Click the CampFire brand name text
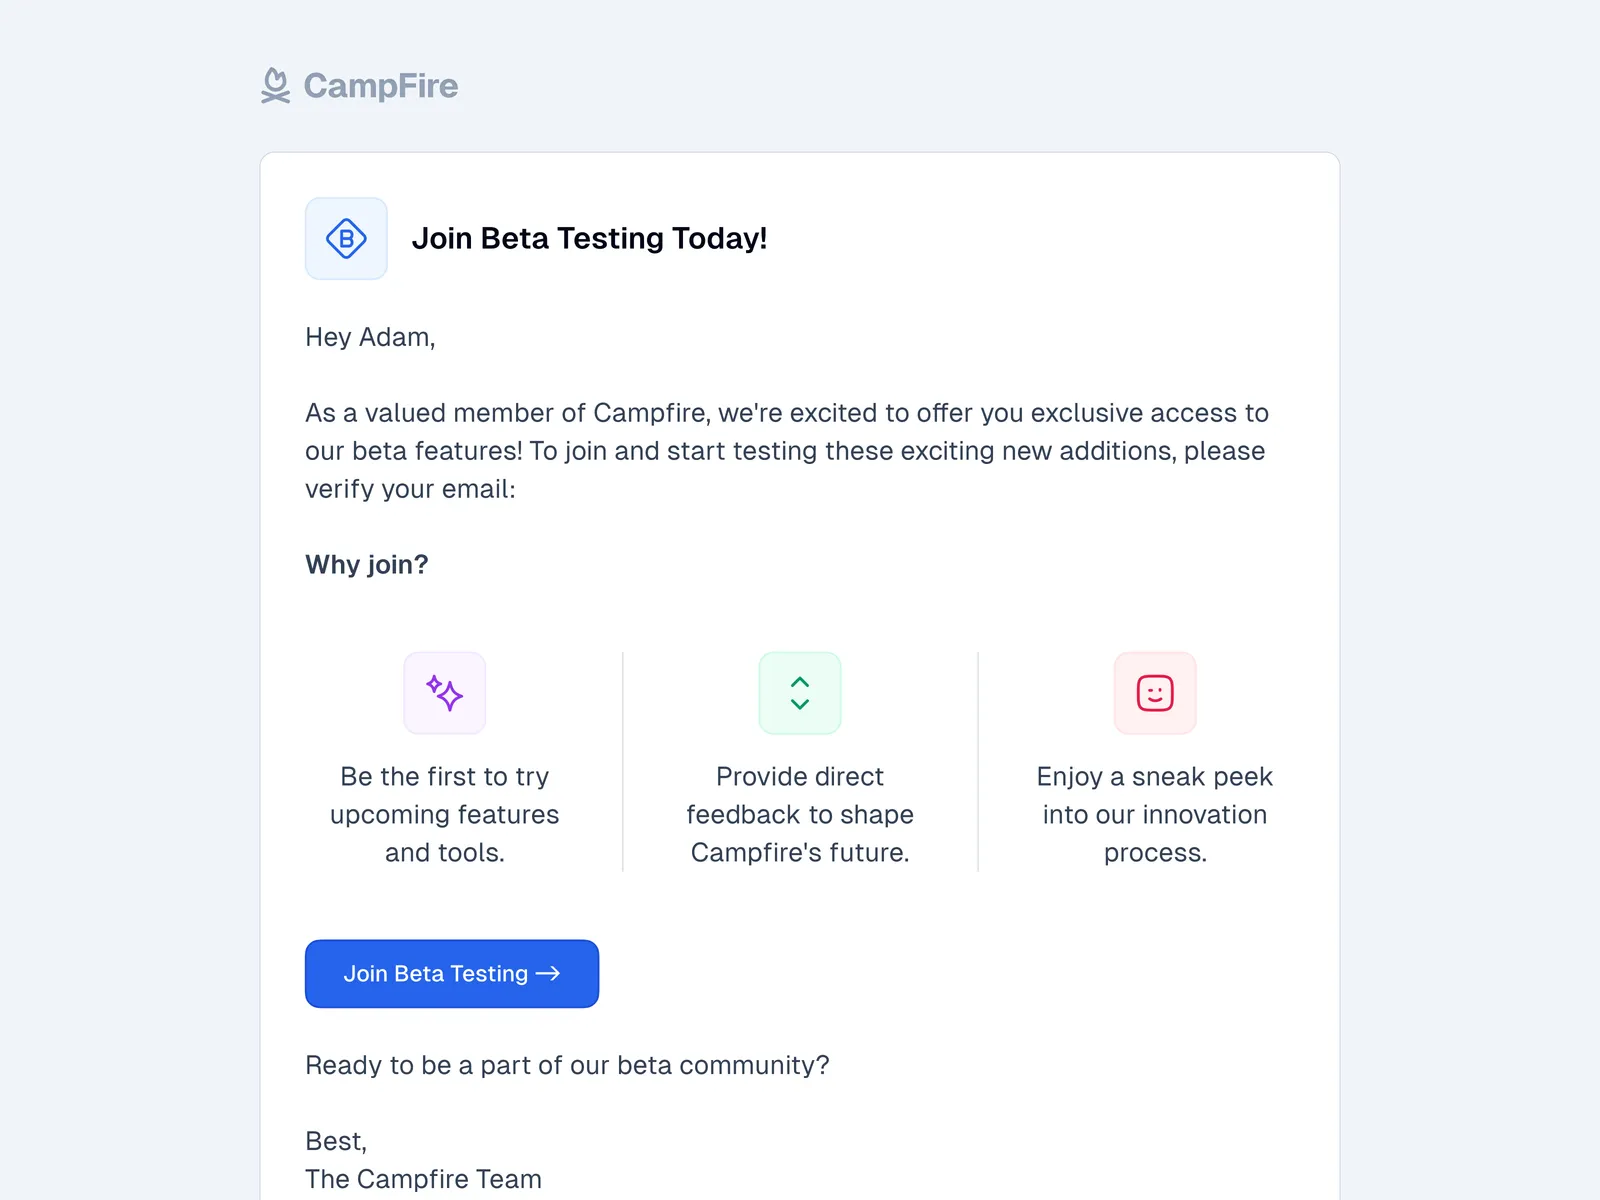This screenshot has width=1600, height=1200. (x=380, y=86)
